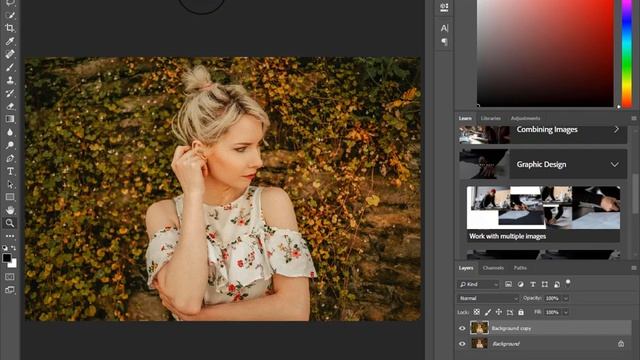640x360 pixels.
Task: Open the Work with multiple images tutorial
Action: (543, 214)
